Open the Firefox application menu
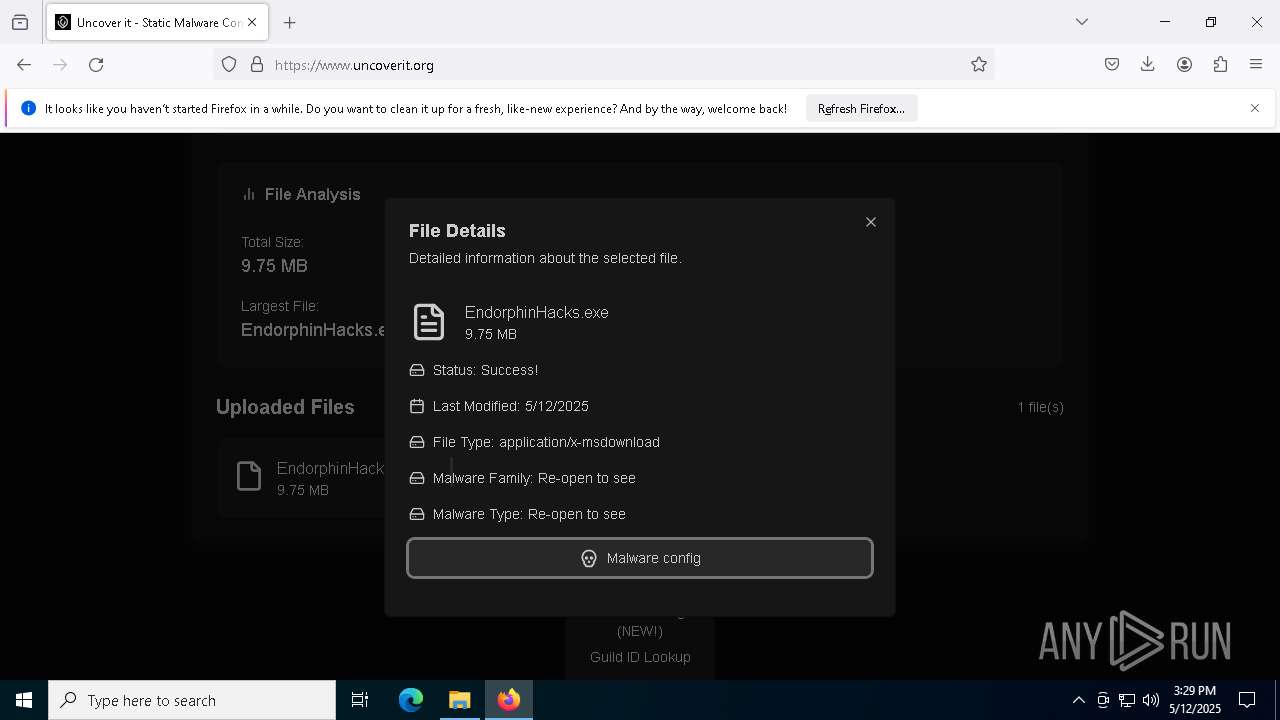Screen dimensions: 1280x720 tap(1256, 65)
